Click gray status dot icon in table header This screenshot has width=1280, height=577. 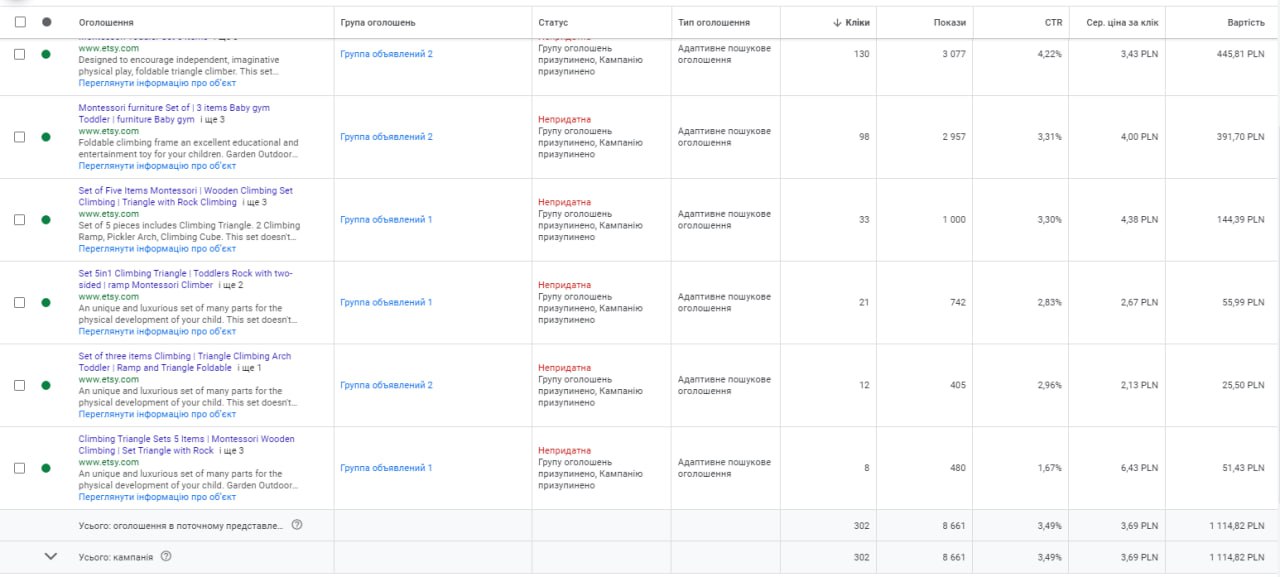(x=47, y=22)
